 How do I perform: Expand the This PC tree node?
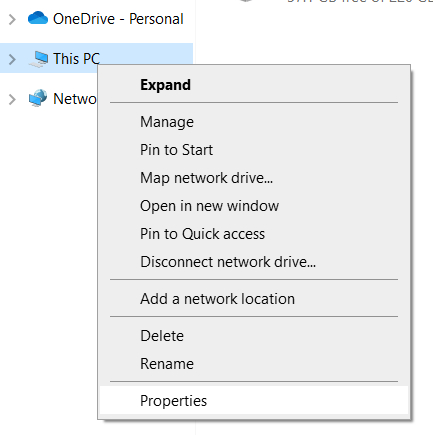click(12, 59)
